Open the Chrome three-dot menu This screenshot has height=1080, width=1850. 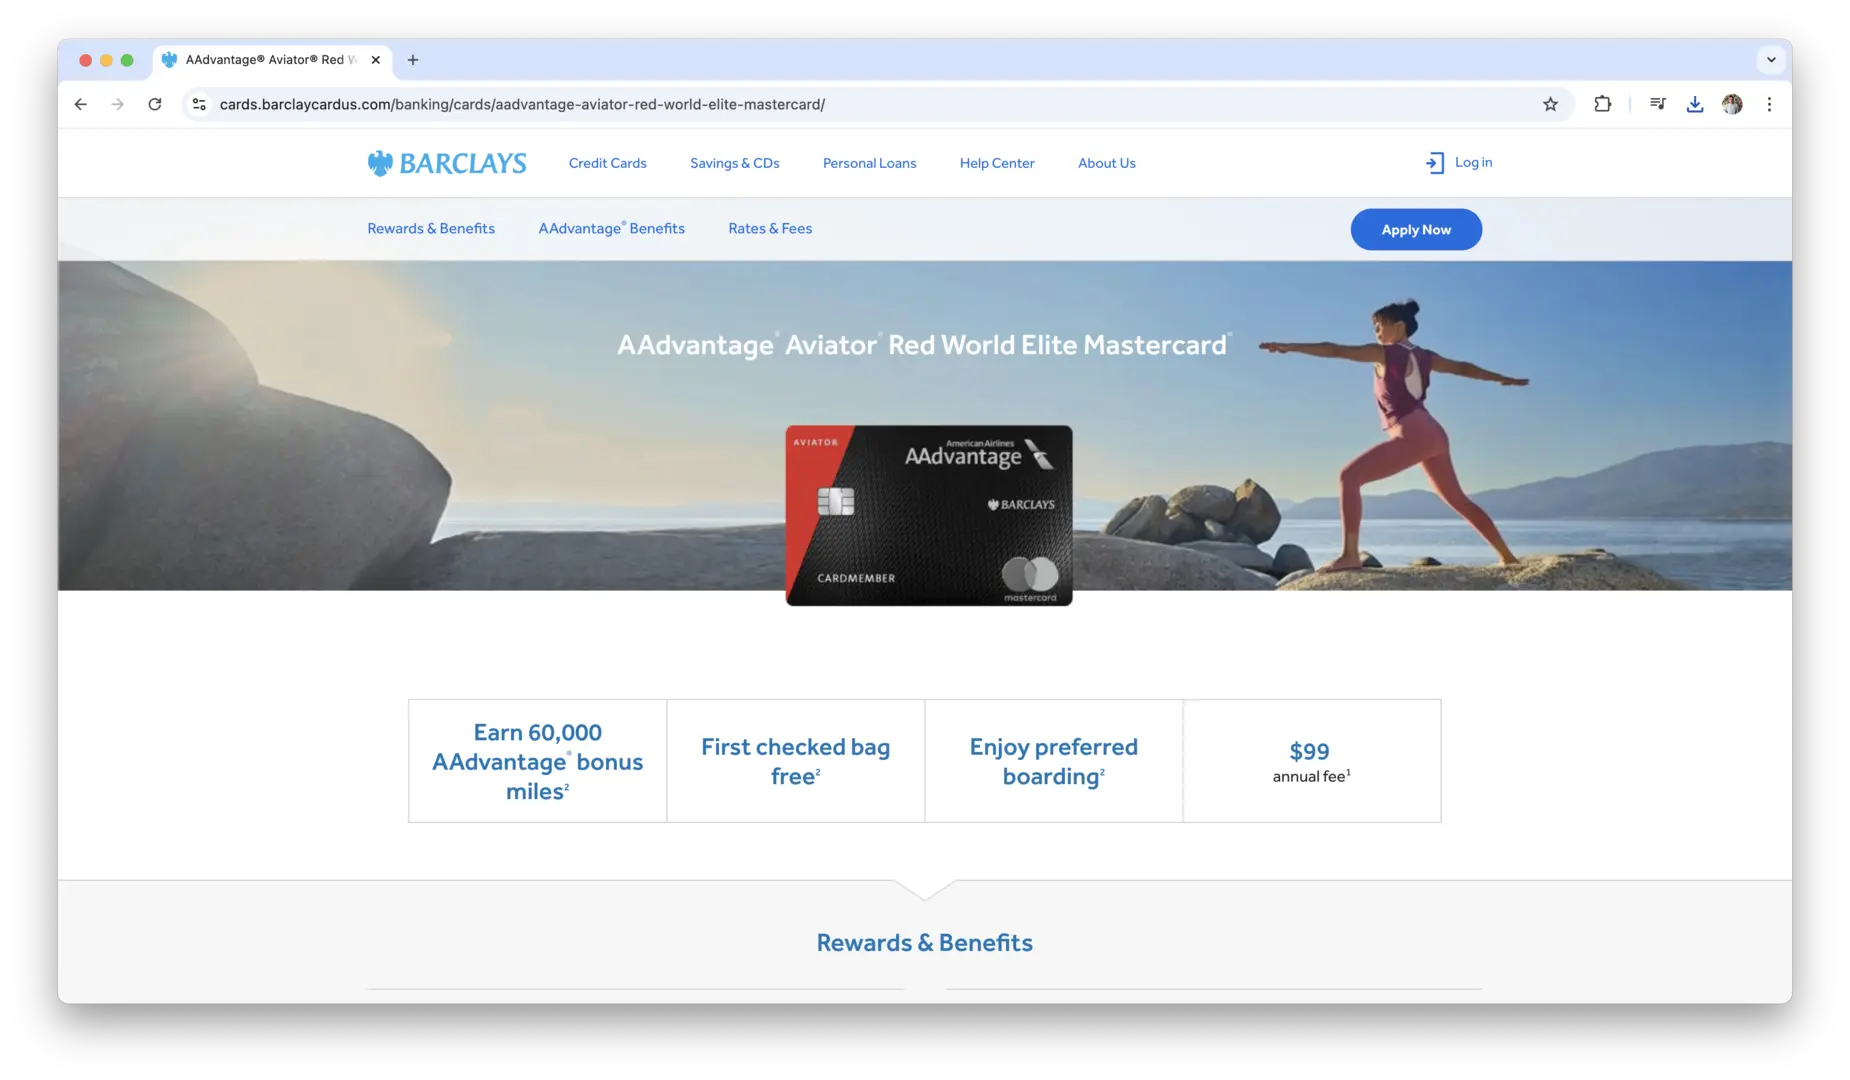tap(1769, 104)
